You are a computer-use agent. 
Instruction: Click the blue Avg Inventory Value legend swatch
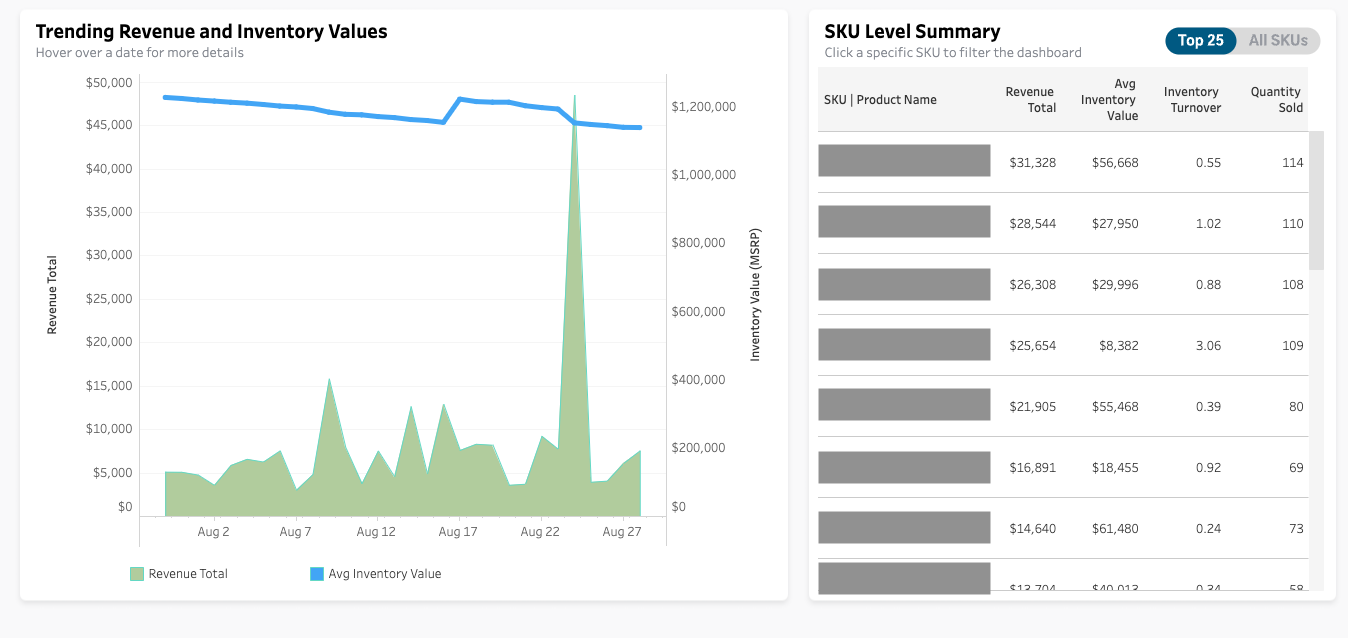[x=317, y=574]
